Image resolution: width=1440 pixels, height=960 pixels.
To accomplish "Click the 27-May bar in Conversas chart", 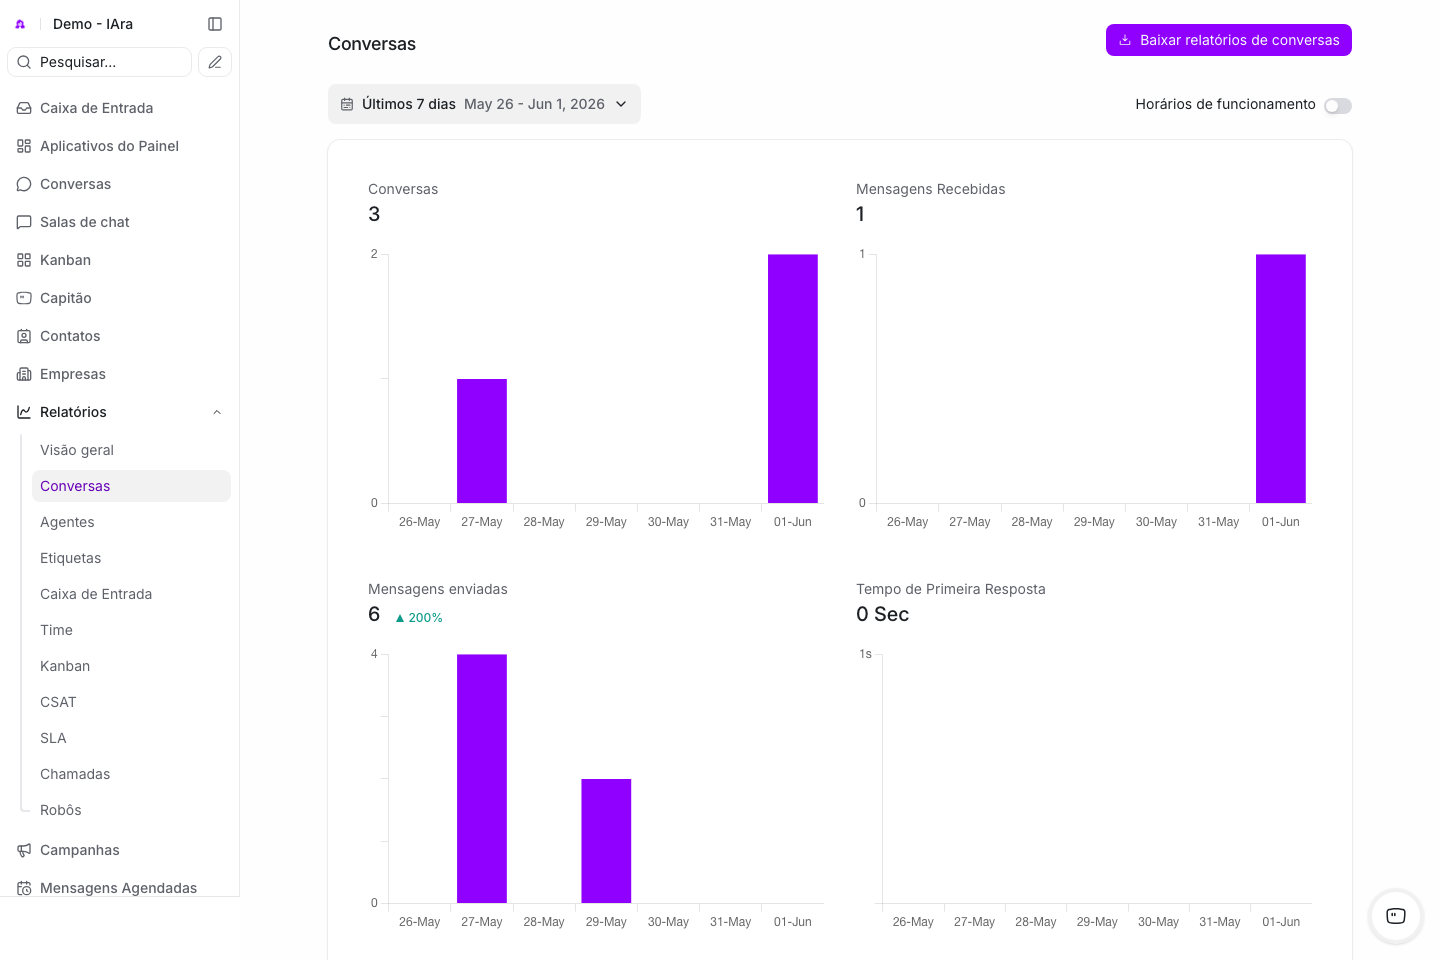I will [x=482, y=441].
